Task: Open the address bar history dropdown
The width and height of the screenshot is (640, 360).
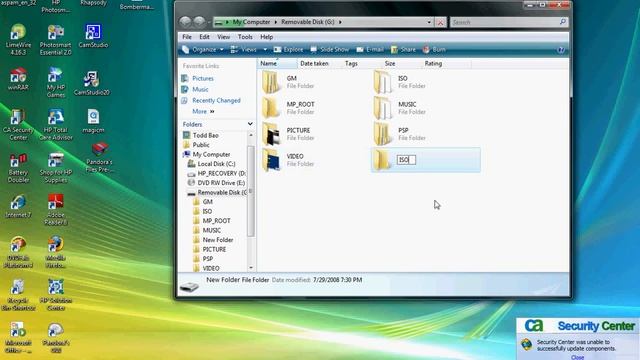Action: (x=429, y=22)
